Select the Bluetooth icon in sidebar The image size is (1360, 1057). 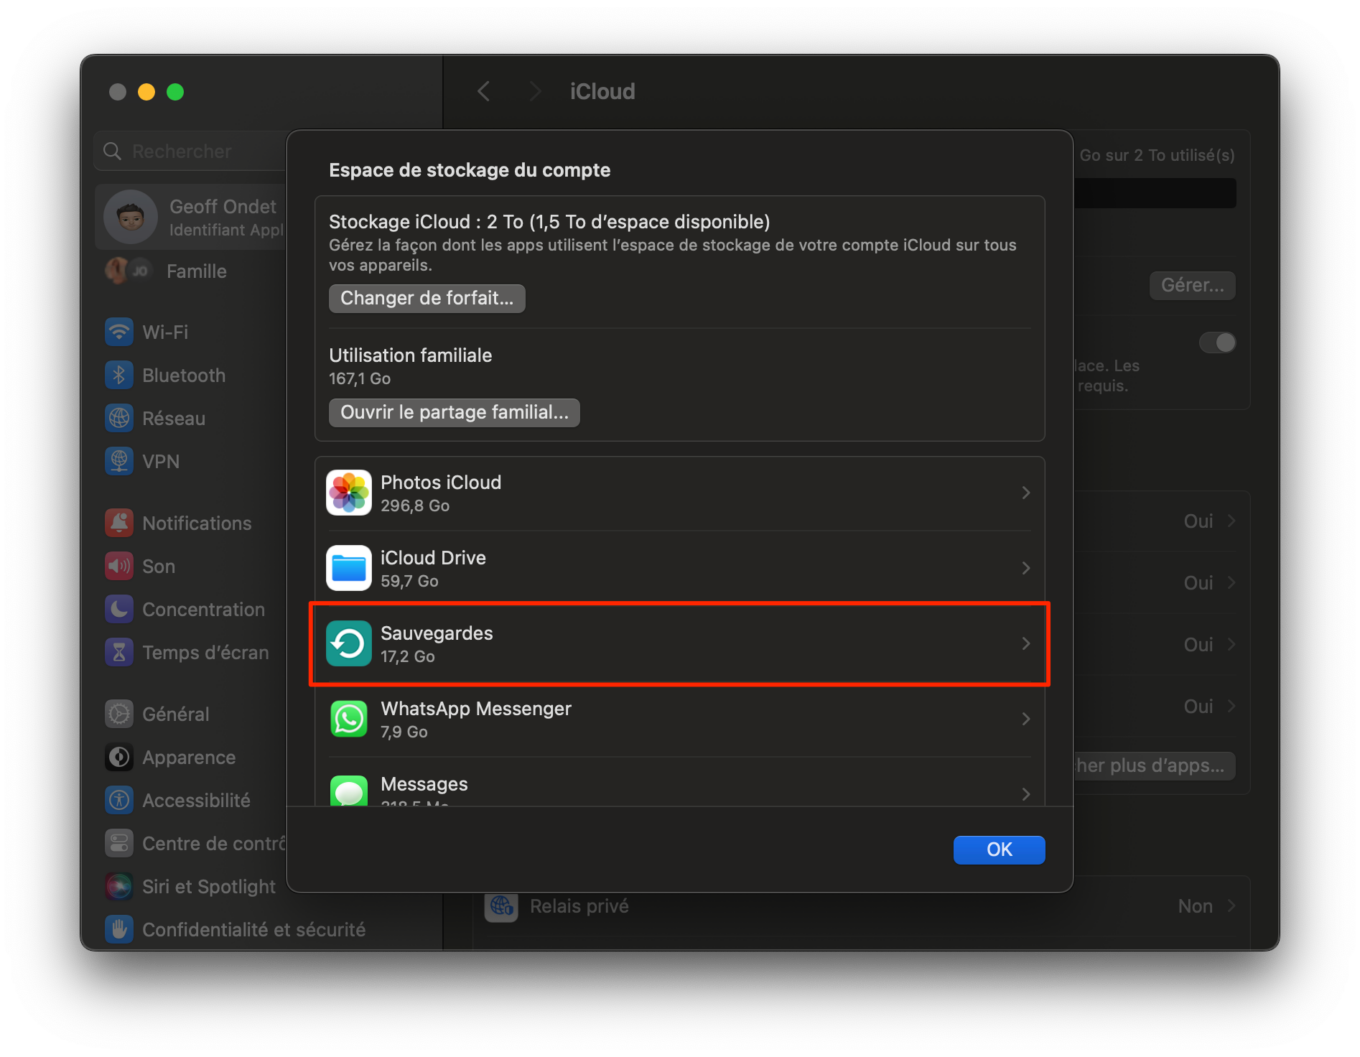click(x=119, y=375)
